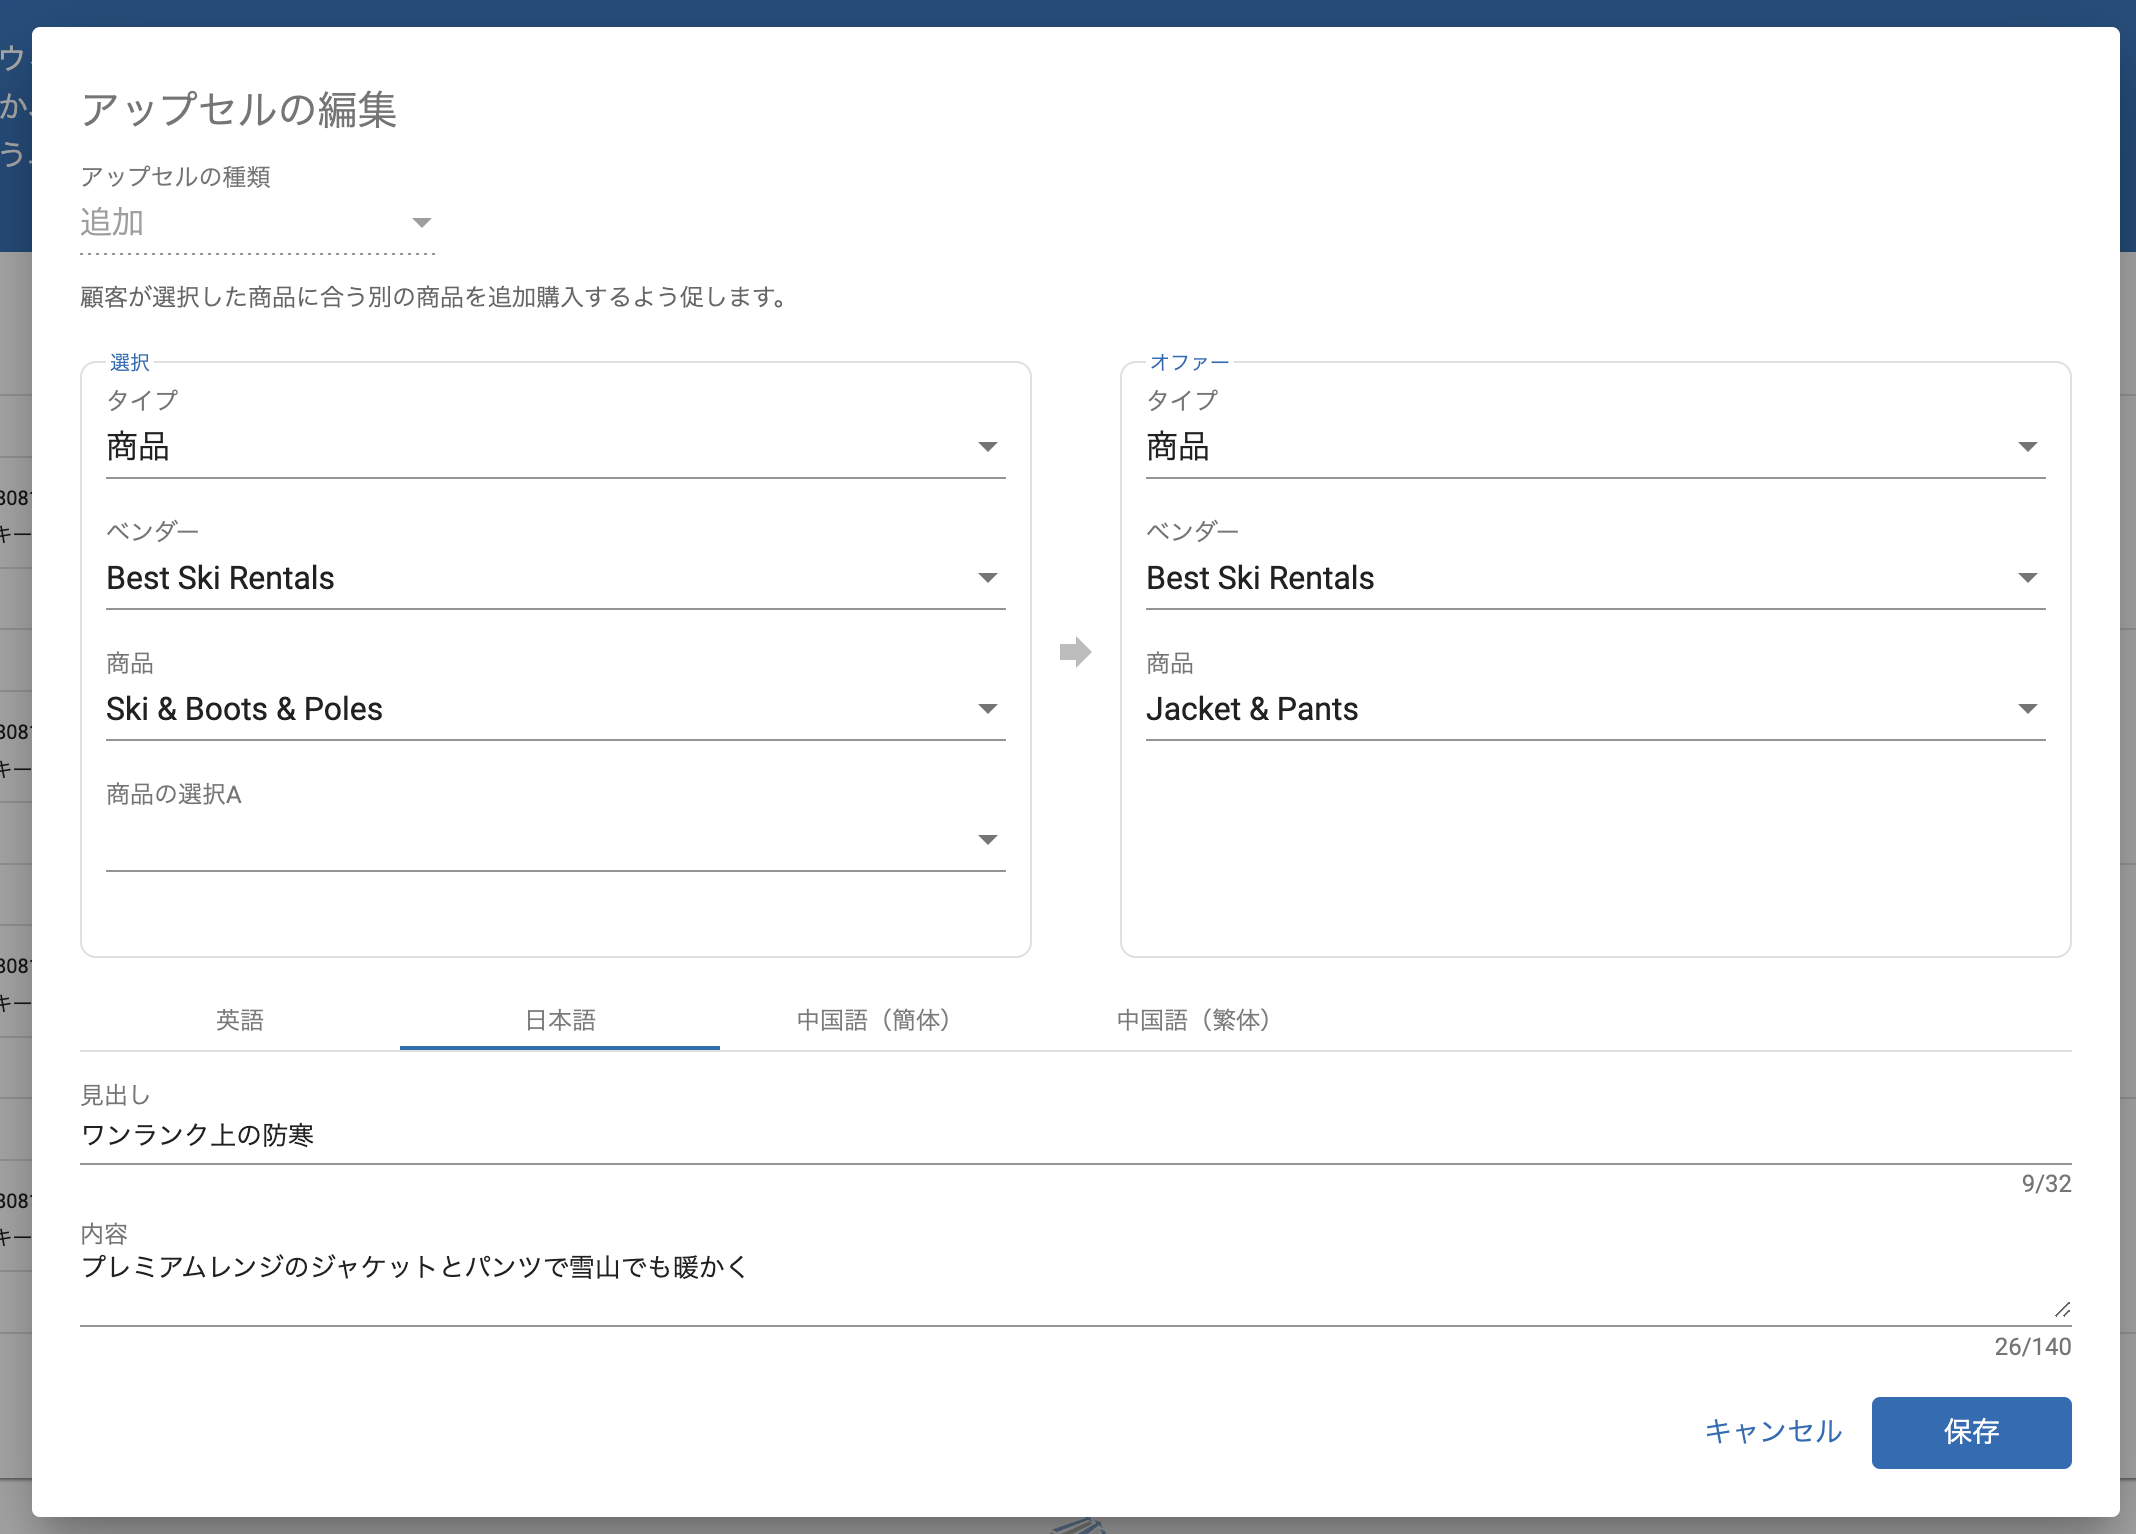Open the 選択 タイプ dropdown showing 商品
The image size is (2136, 1534).
pos(555,447)
